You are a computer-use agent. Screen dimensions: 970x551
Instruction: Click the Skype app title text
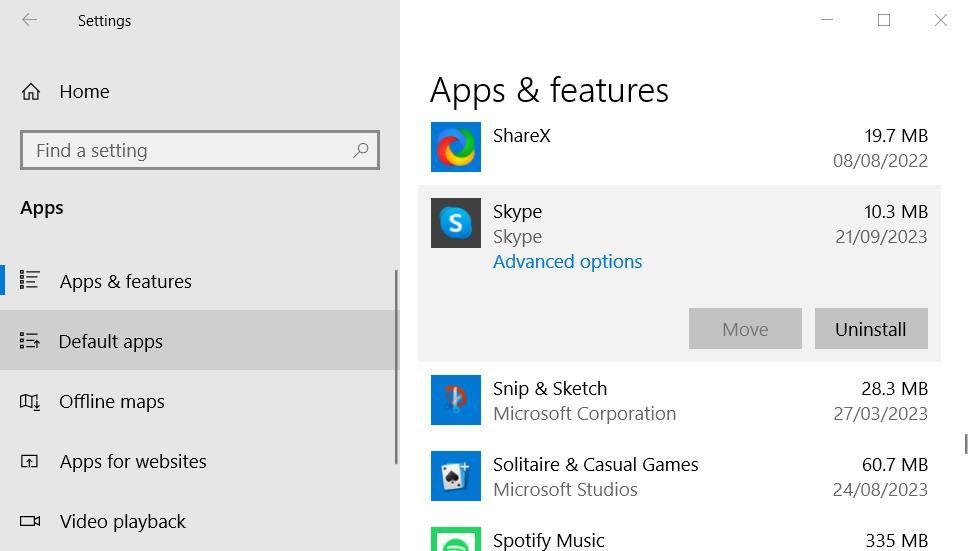tap(517, 211)
